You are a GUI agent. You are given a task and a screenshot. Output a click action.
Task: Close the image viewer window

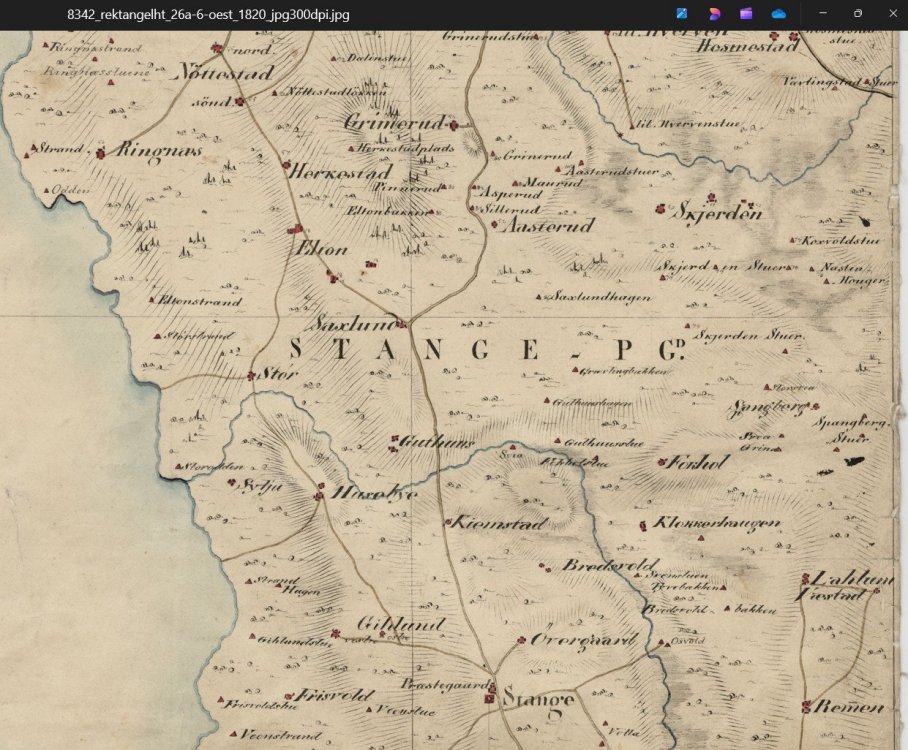pyautogui.click(x=891, y=14)
